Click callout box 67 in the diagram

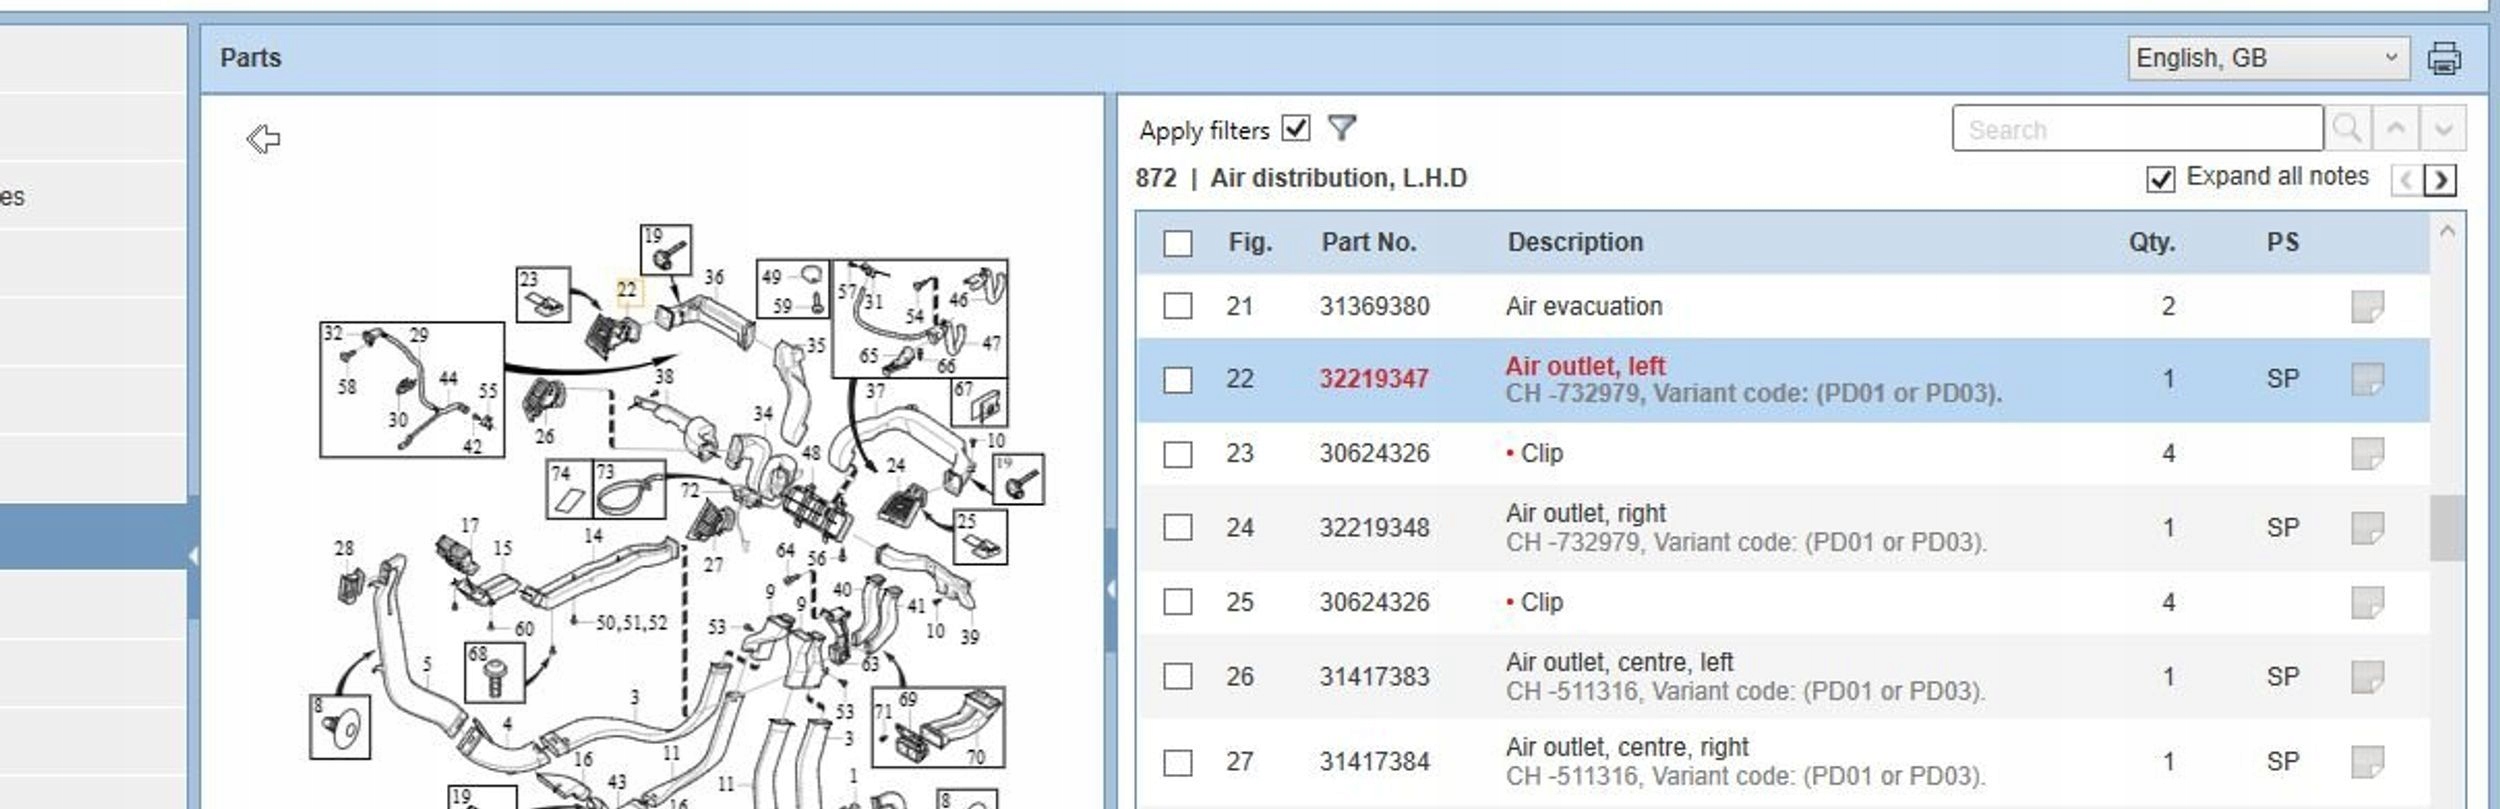(x=979, y=402)
